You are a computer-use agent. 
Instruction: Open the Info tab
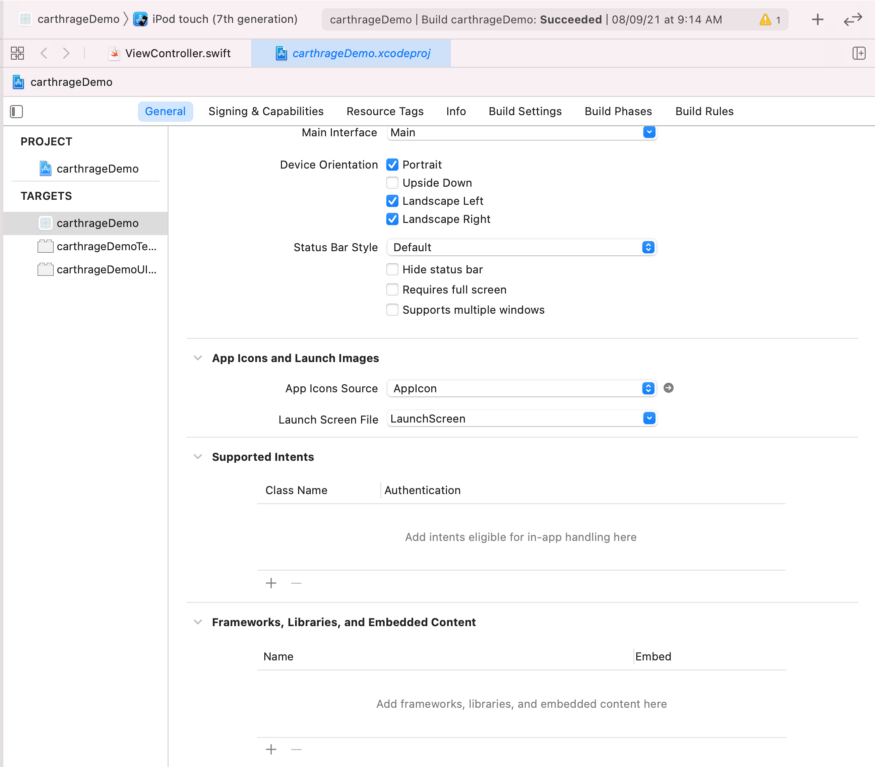click(456, 111)
